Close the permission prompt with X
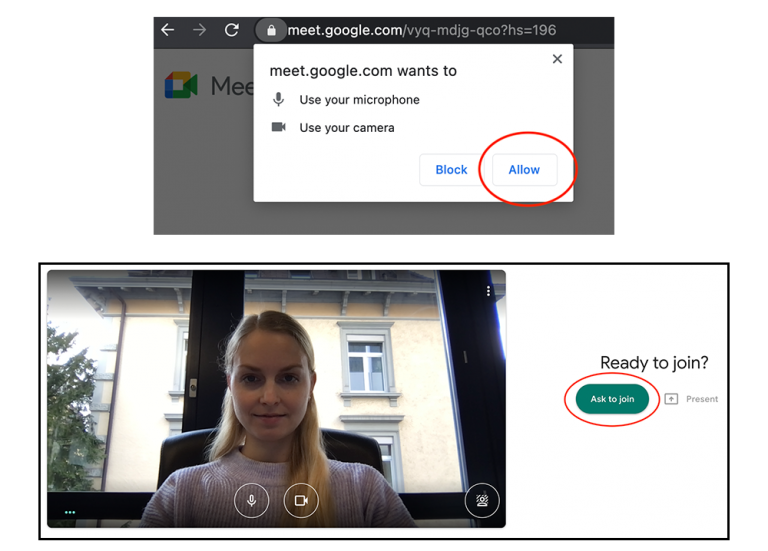The image size is (768, 551). point(557,59)
